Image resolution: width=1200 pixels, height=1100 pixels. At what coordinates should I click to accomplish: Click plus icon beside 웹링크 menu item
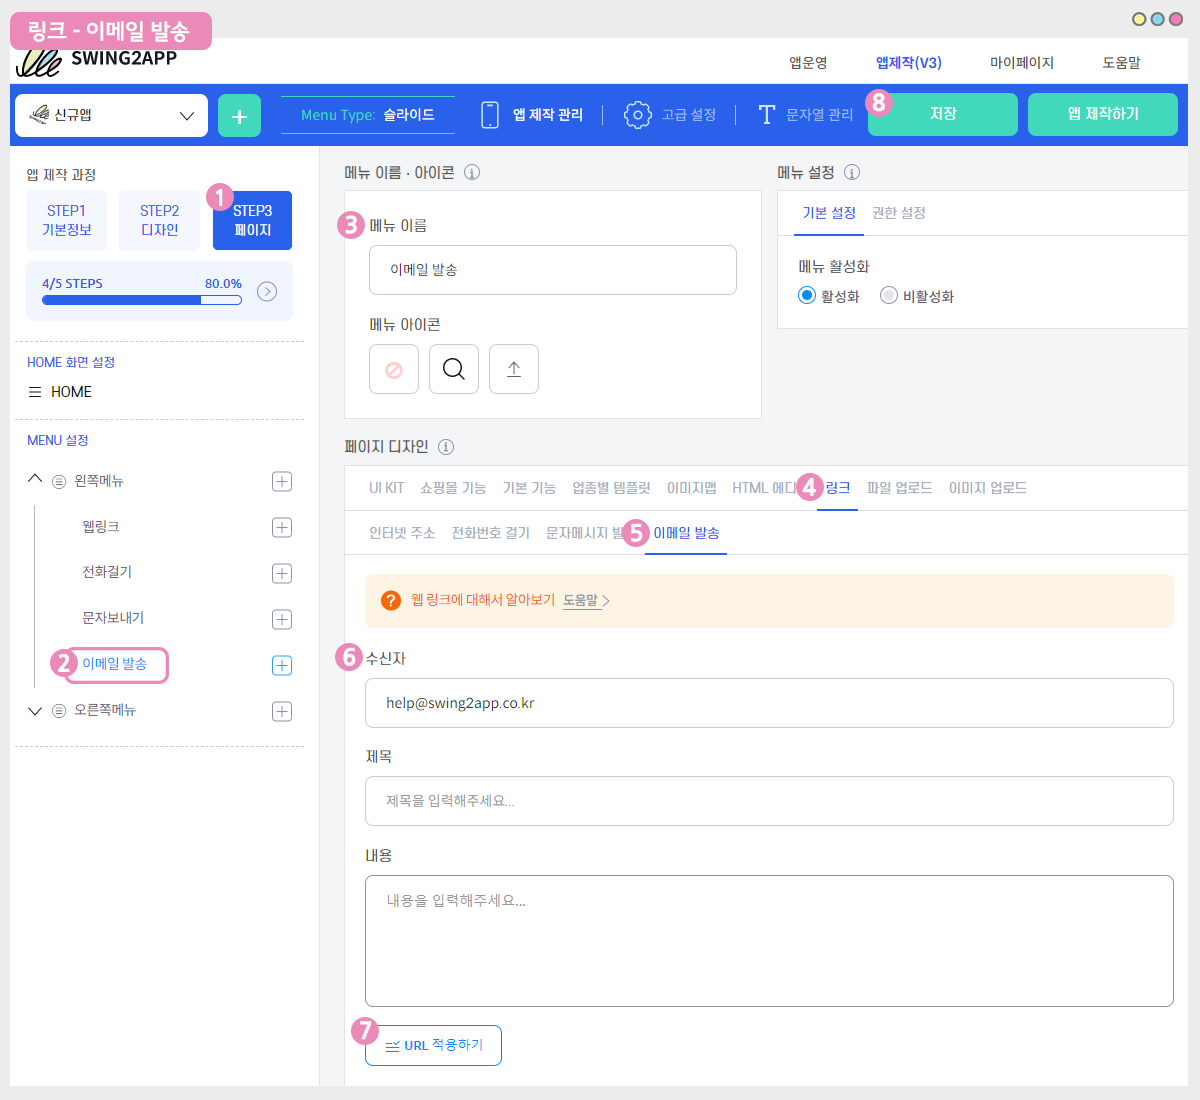pos(282,527)
